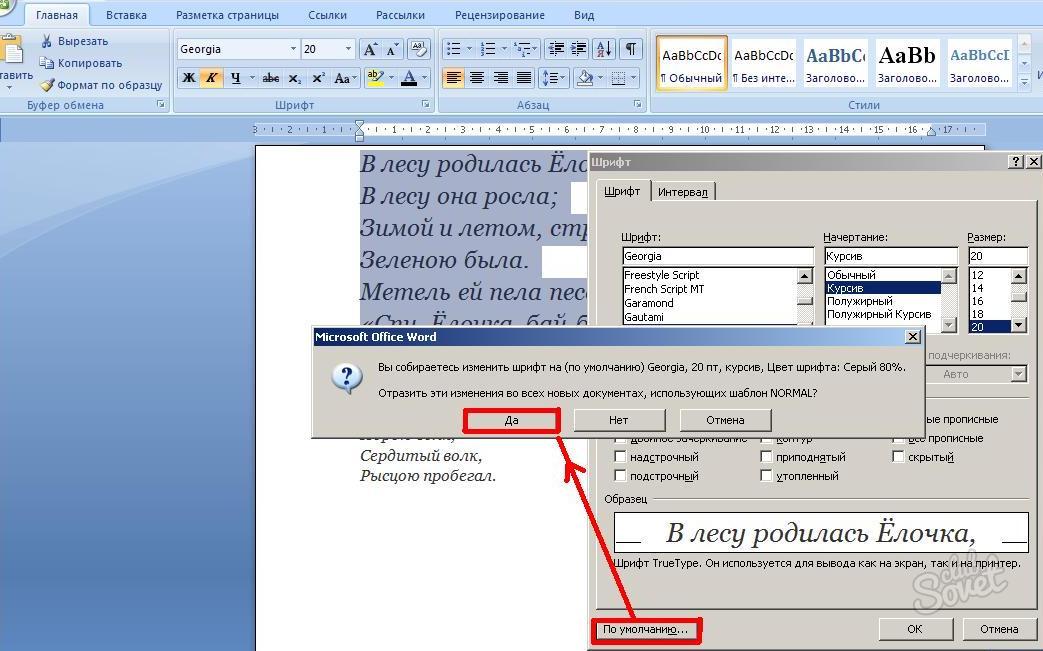This screenshot has height=651, width=1043.
Task: Click the grow font icon
Action: tap(370, 49)
